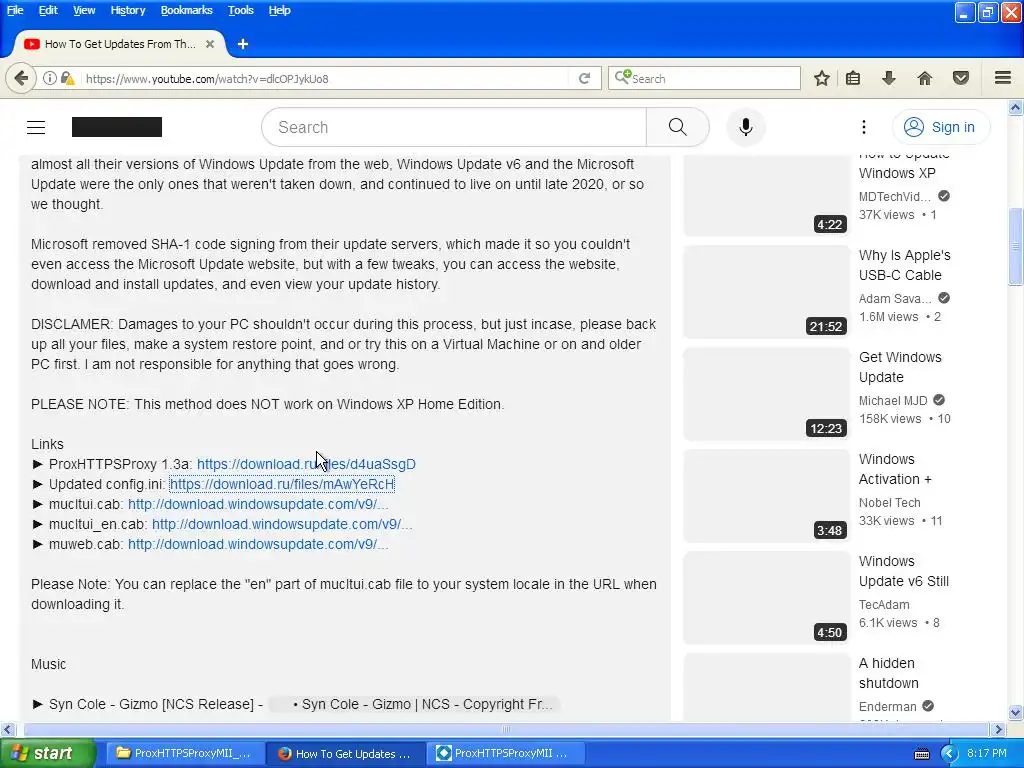1024x768 pixels.
Task: Open the 4:50 Windows Update v6 thumbnail
Action: coord(767,598)
